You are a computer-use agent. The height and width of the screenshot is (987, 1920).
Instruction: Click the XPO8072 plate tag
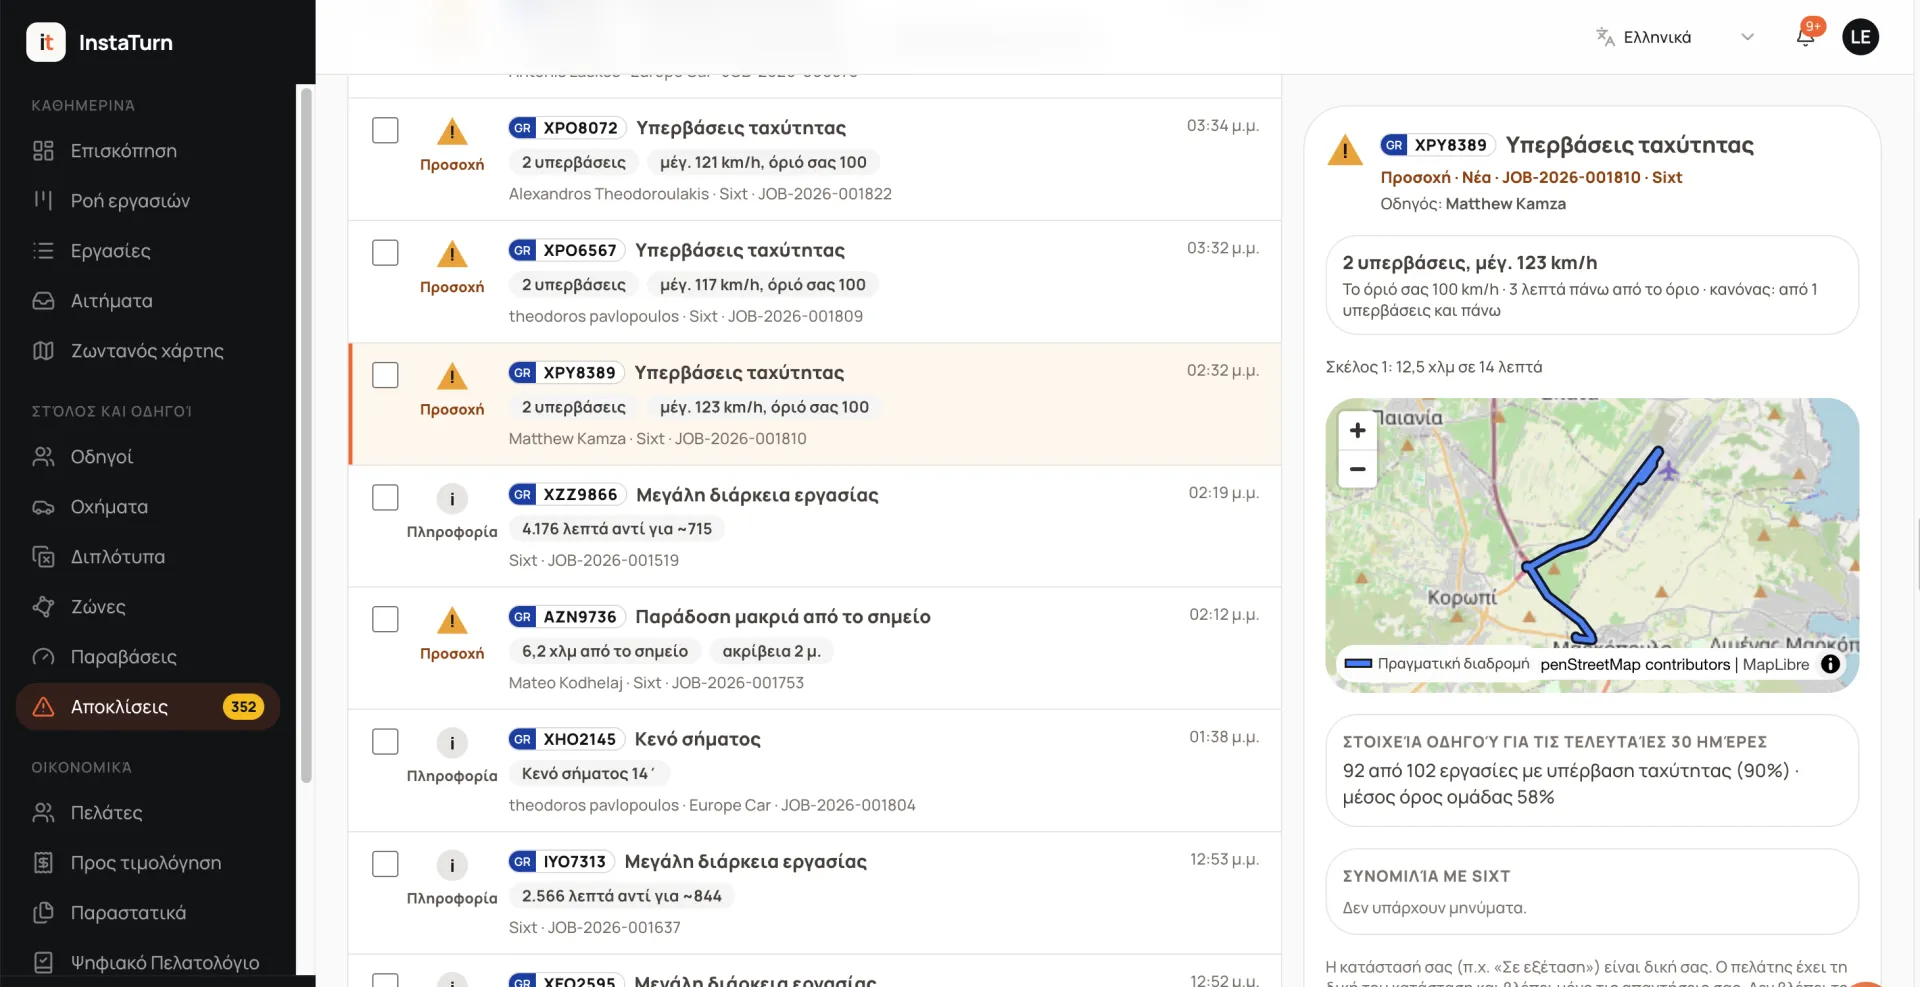[x=568, y=128]
